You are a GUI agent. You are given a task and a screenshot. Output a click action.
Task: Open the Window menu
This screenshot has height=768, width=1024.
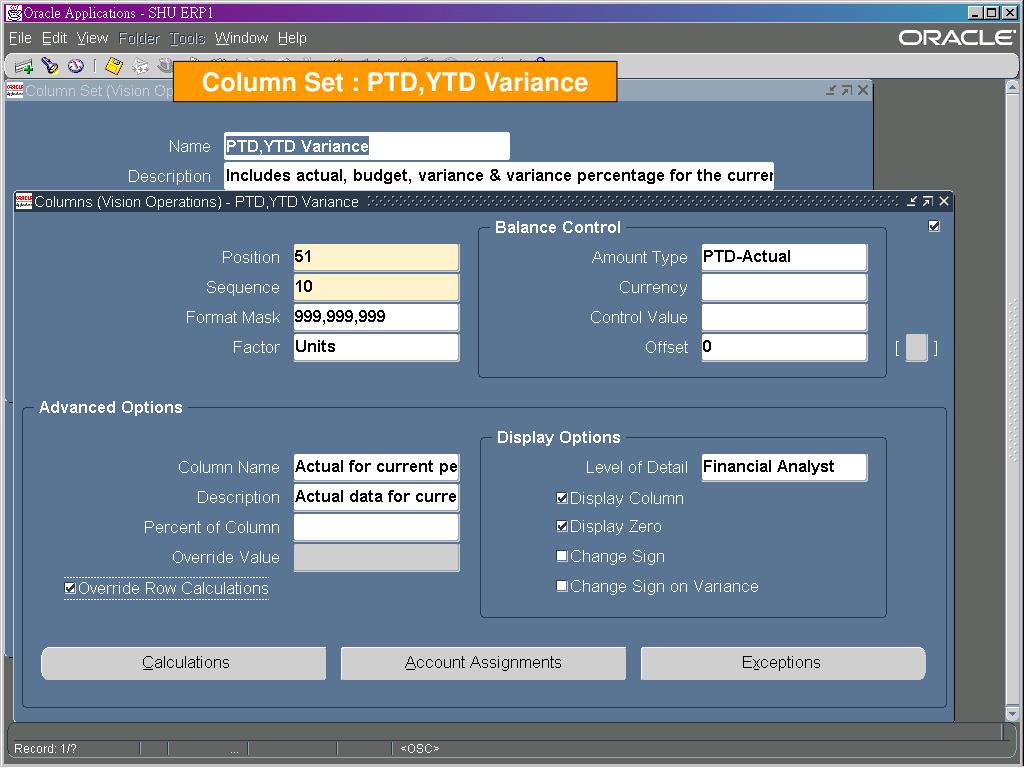(x=242, y=39)
